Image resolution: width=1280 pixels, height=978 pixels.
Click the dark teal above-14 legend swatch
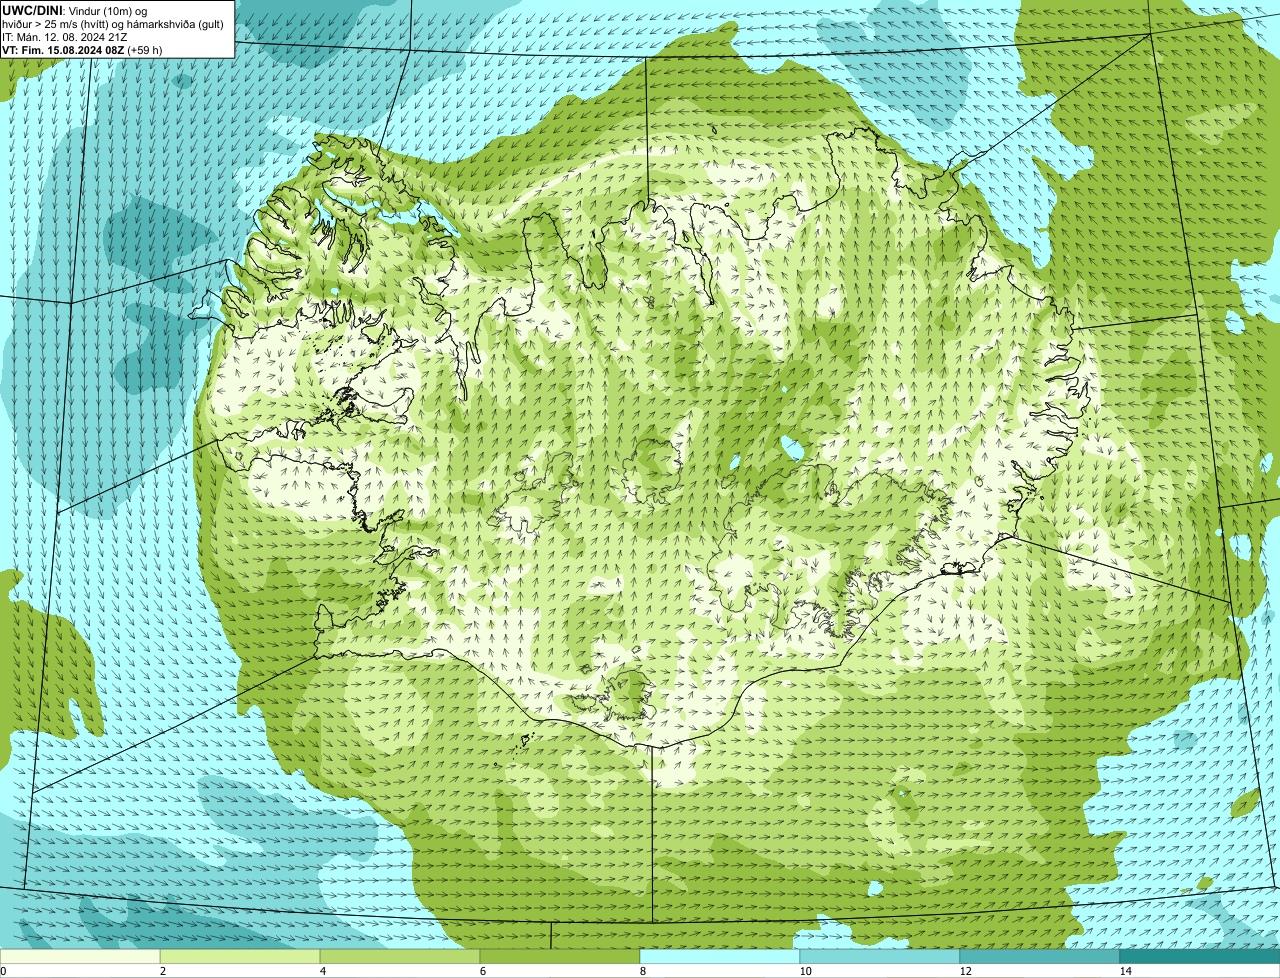(x=1200, y=956)
